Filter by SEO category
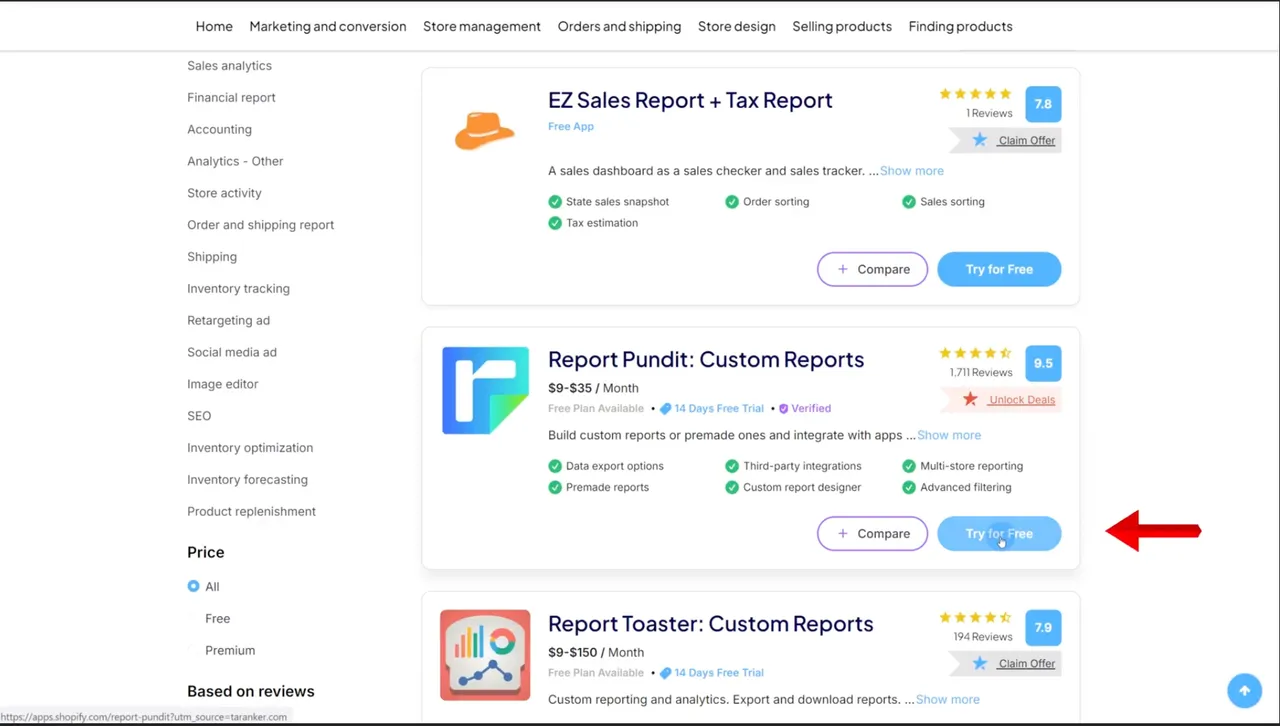The image size is (1280, 726). pyautogui.click(x=199, y=416)
